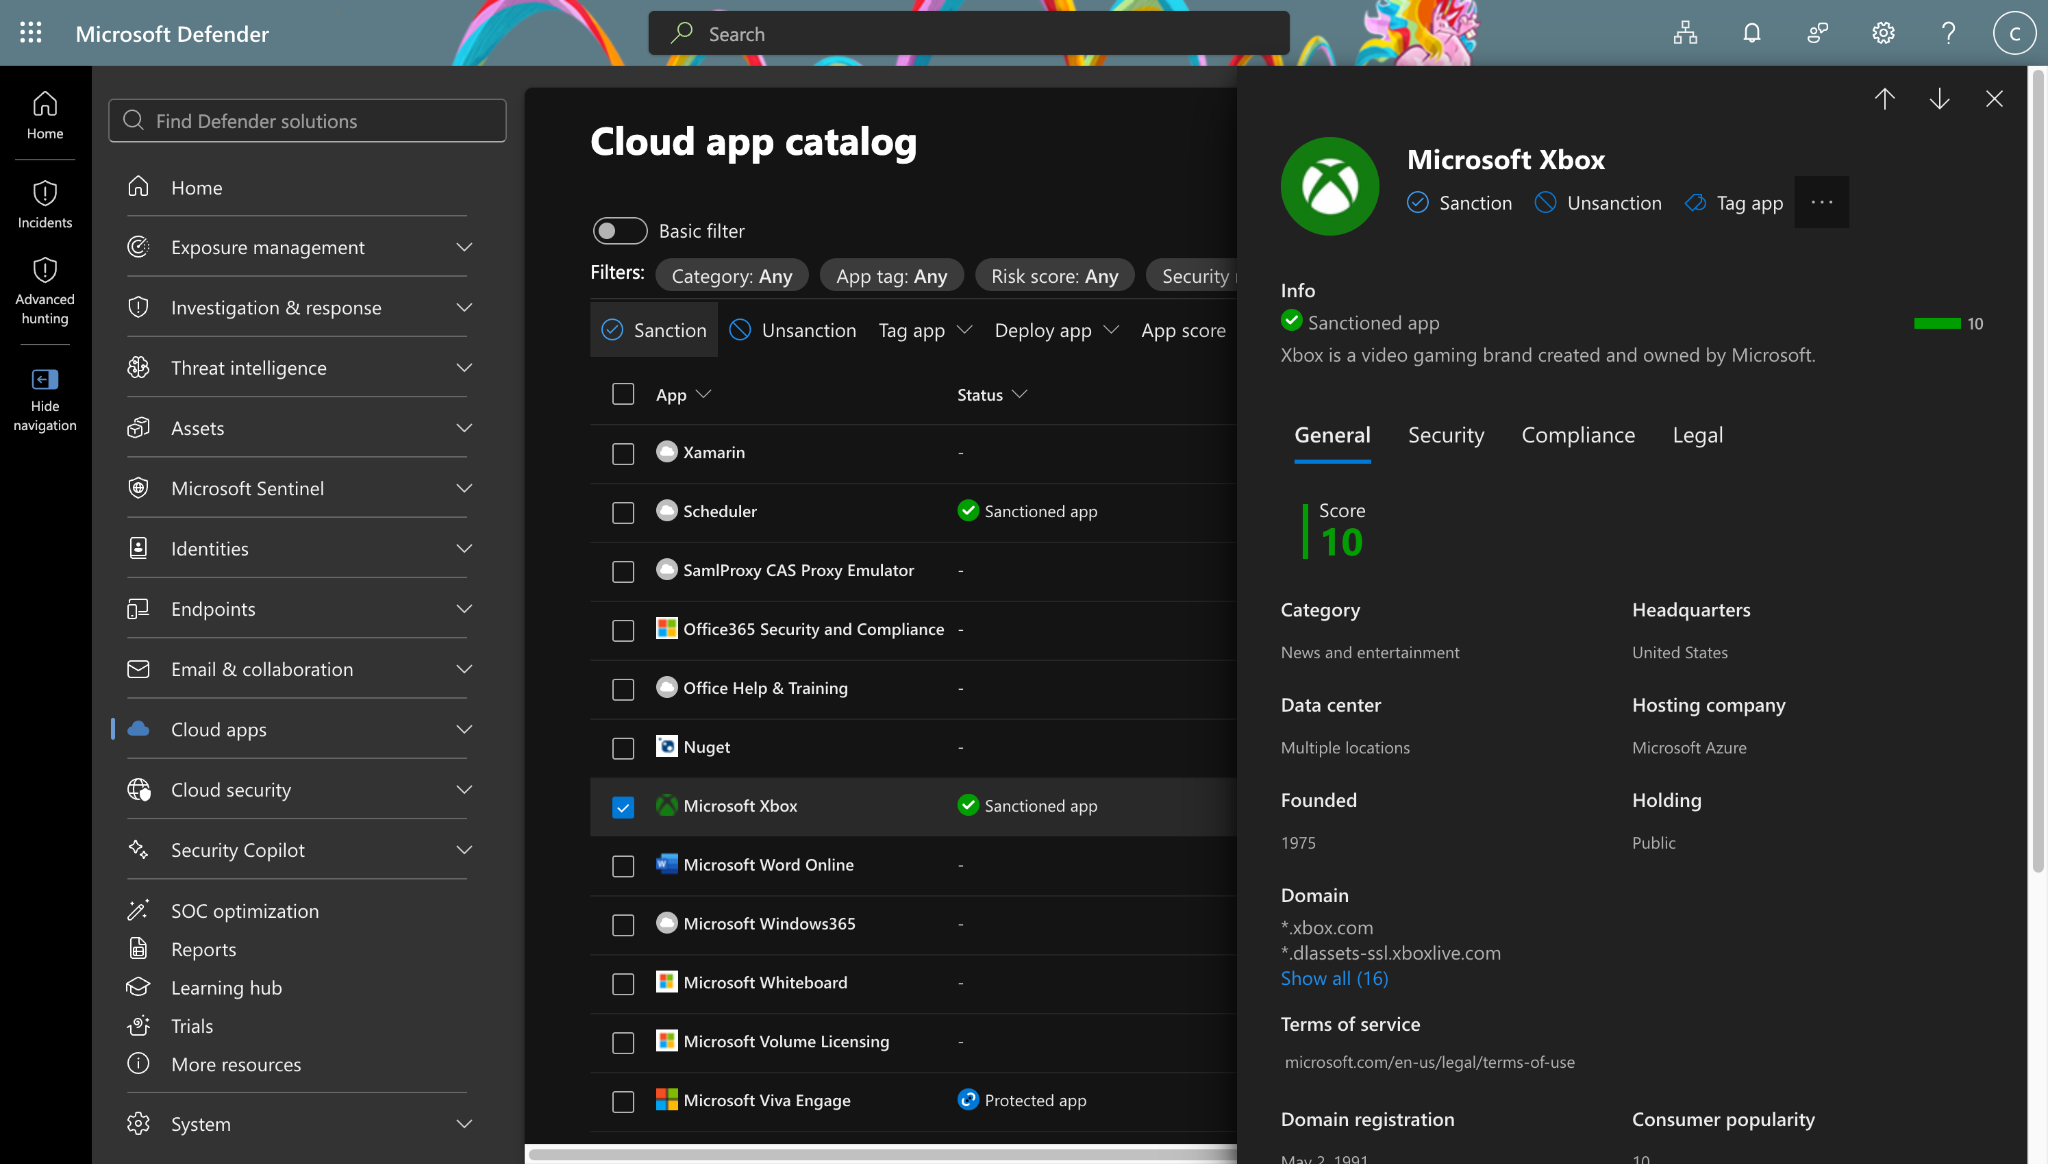This screenshot has width=2048, height=1164.
Task: Check the Xamarin row checkbox
Action: [x=623, y=453]
